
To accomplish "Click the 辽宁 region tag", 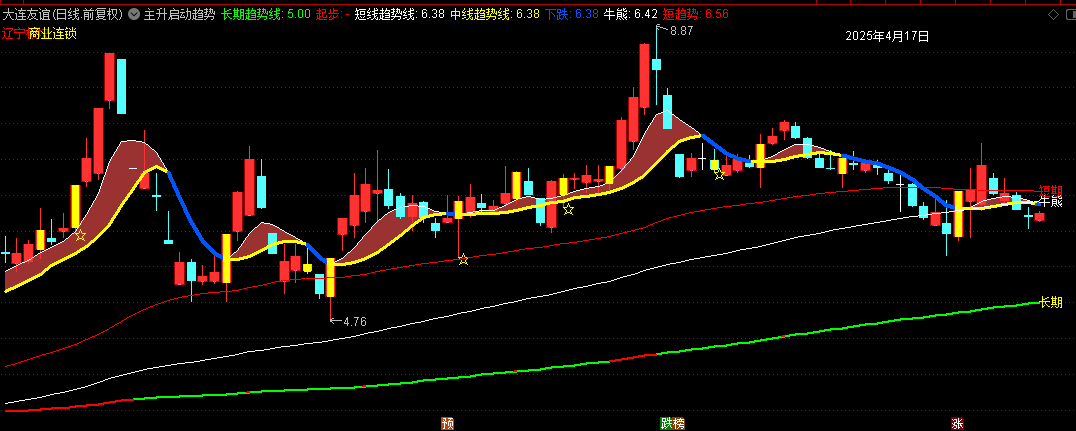I will [x=14, y=34].
